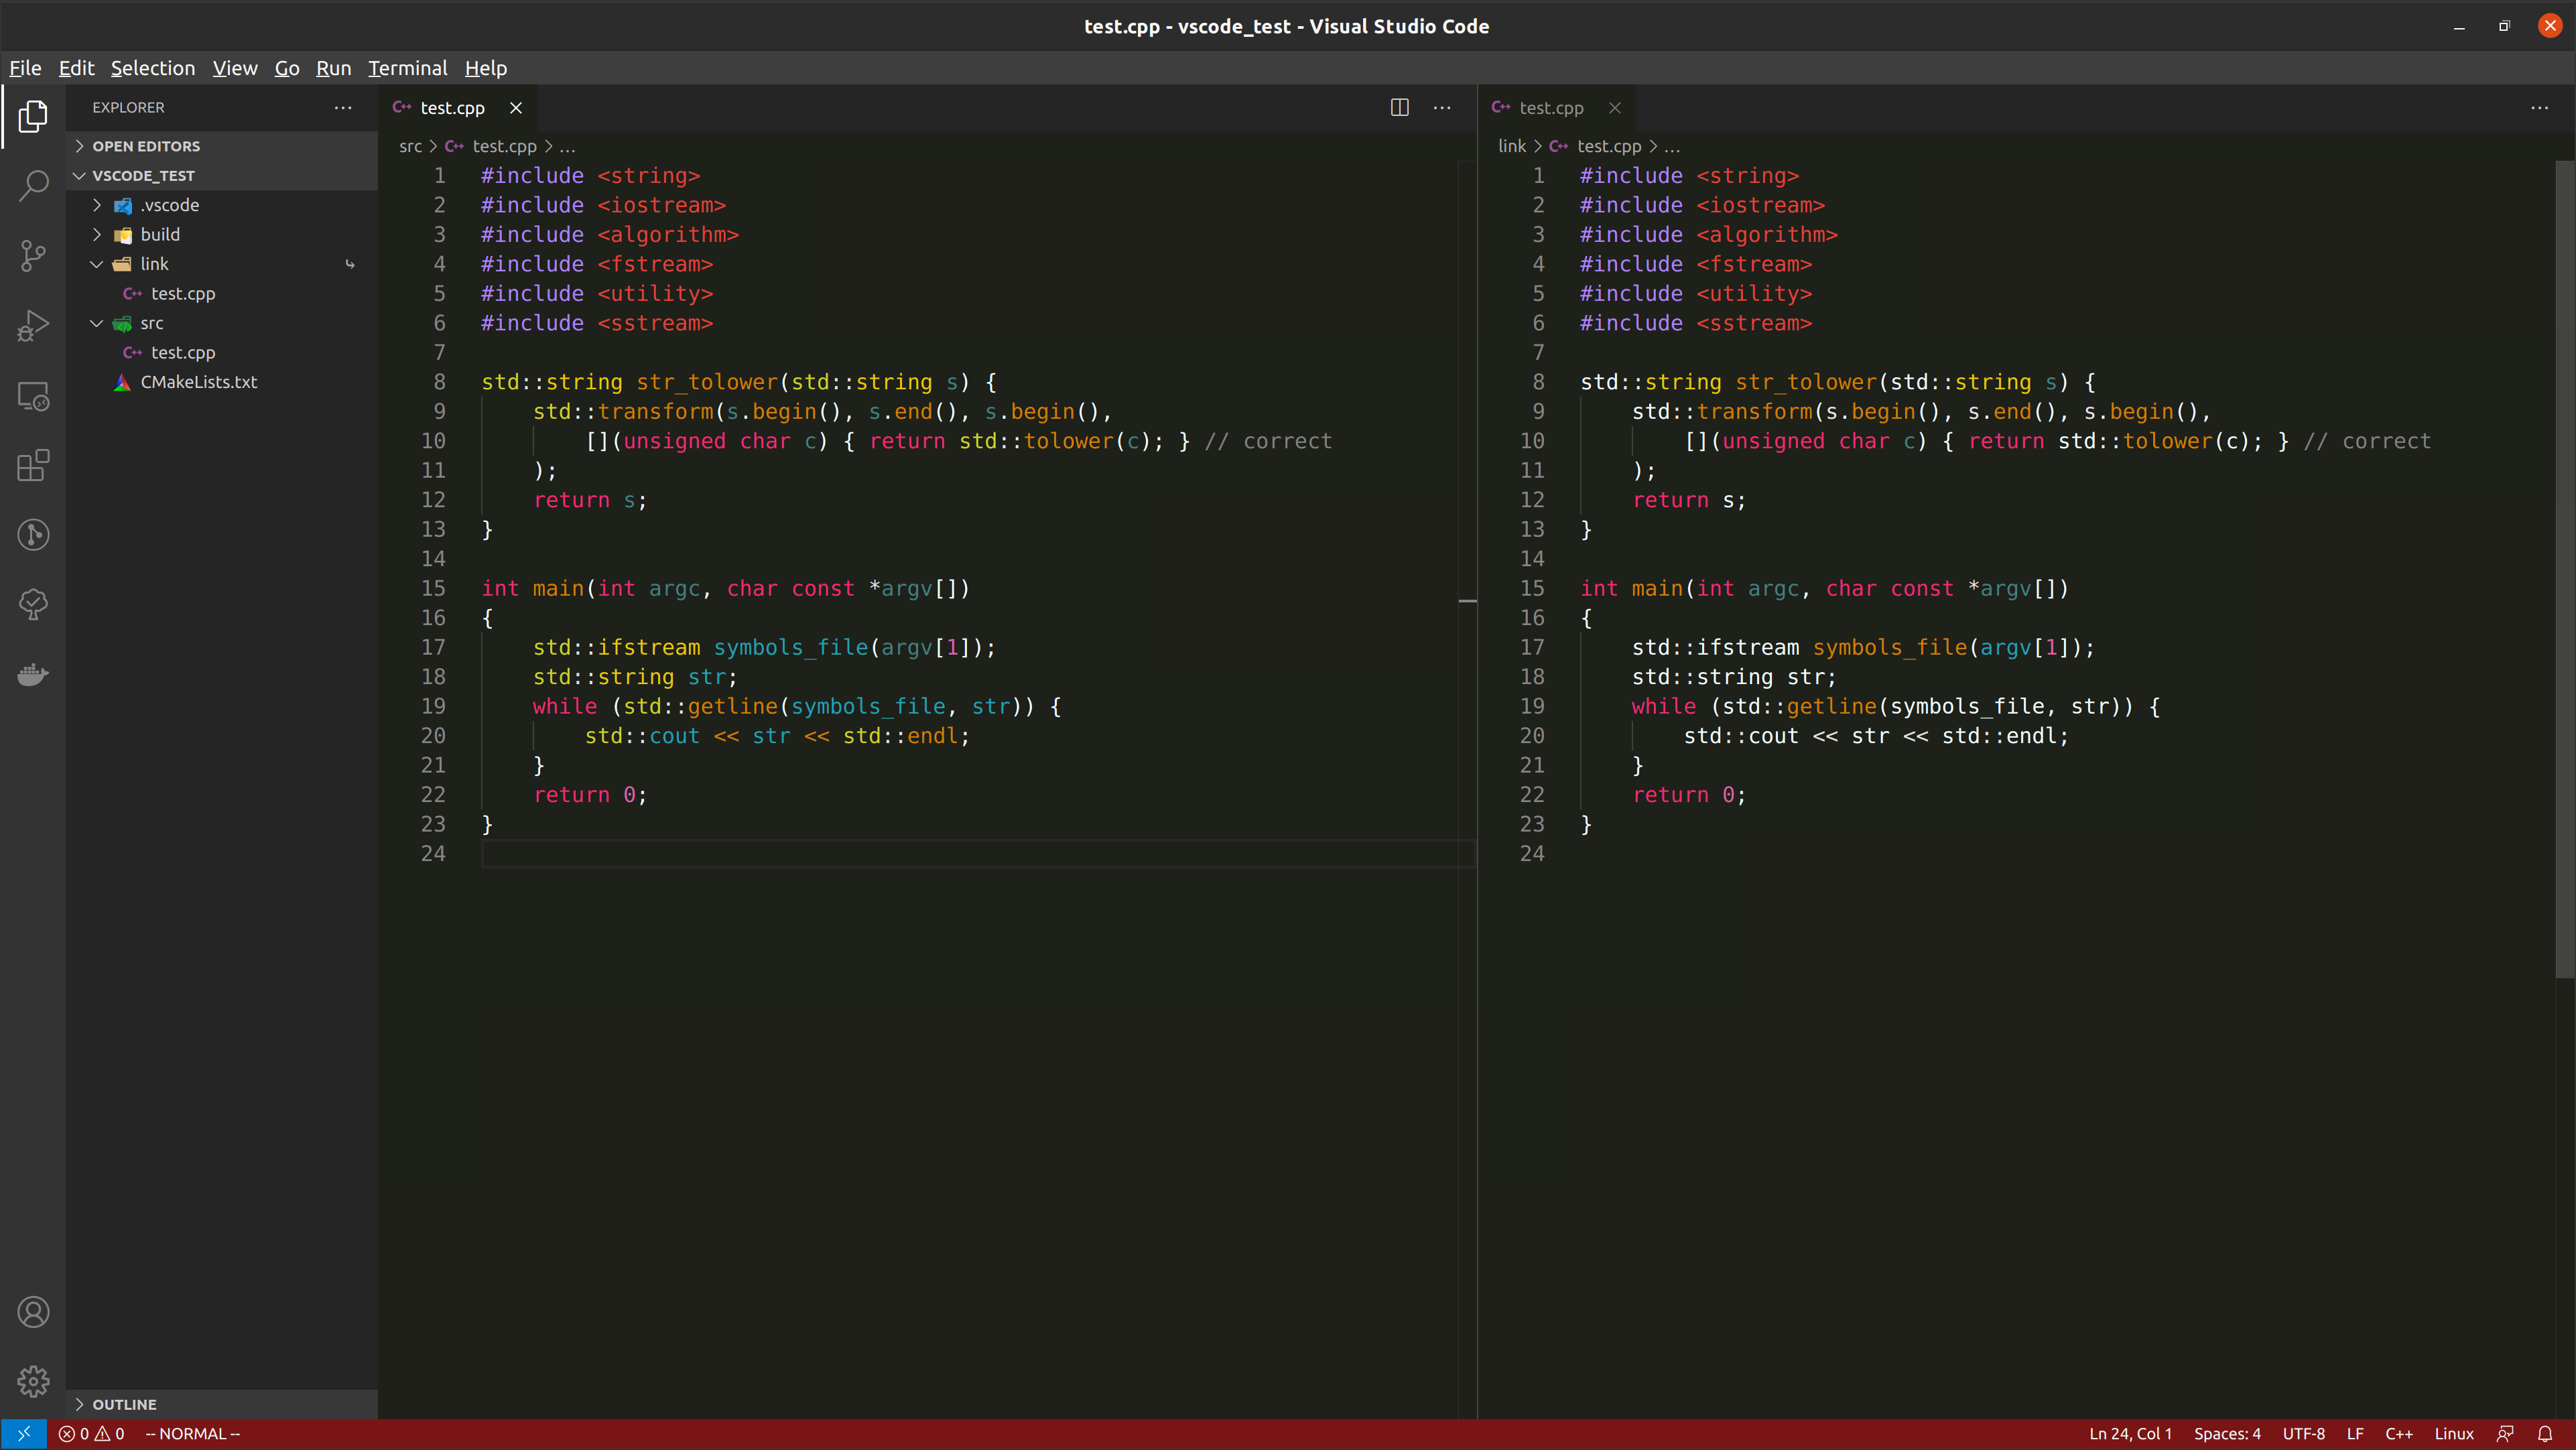This screenshot has height=1450, width=2576.
Task: Click errors and warnings count in status bar
Action: pyautogui.click(x=92, y=1434)
